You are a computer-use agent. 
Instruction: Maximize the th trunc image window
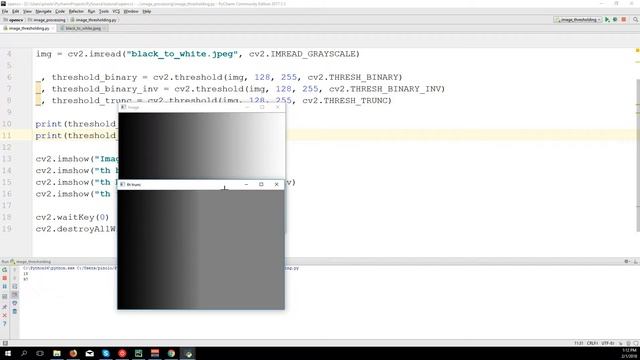(x=261, y=184)
